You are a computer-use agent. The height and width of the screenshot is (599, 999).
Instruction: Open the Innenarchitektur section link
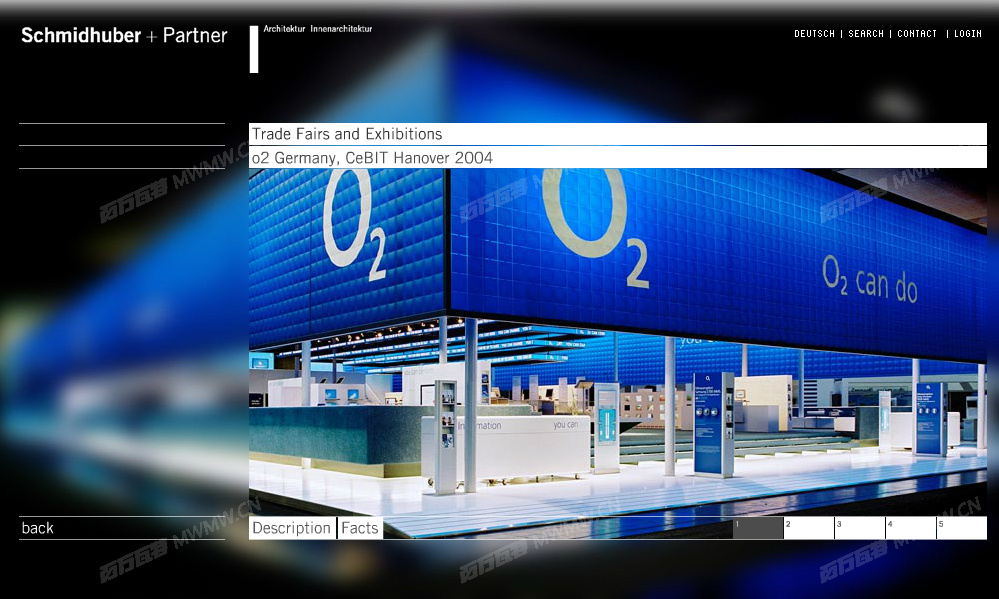coord(341,29)
